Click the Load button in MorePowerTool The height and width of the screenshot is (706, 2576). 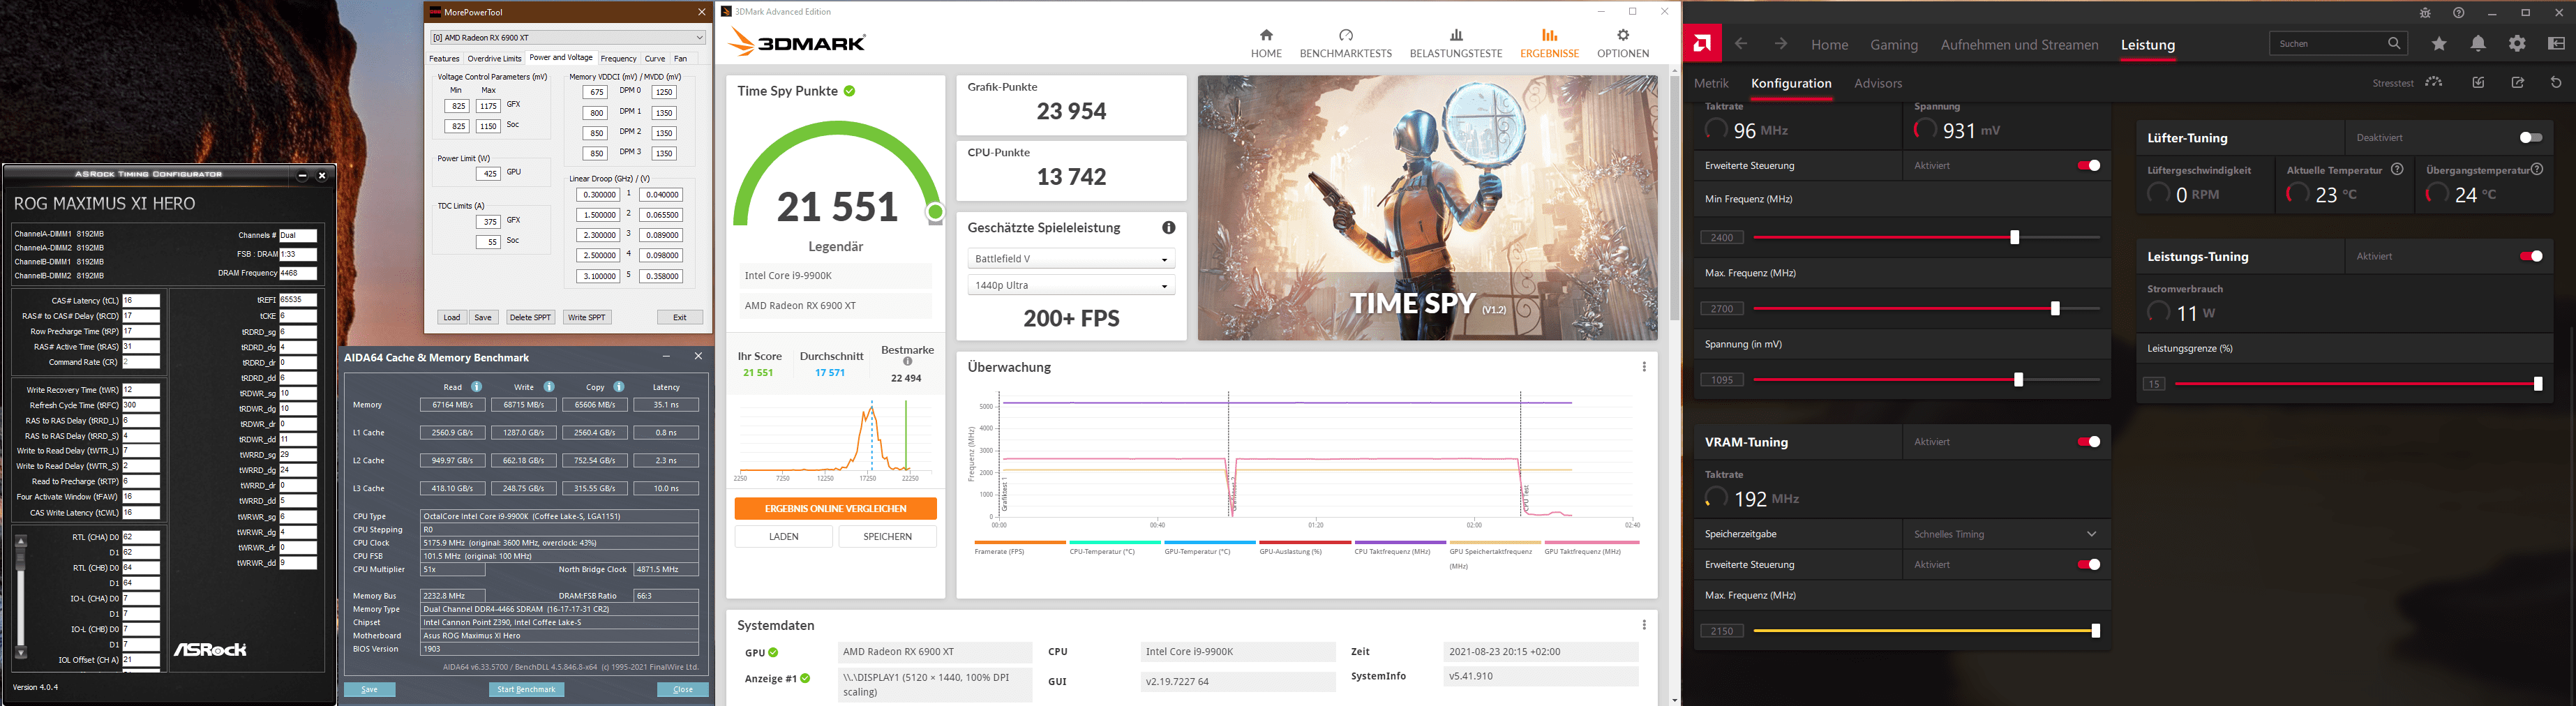452,317
